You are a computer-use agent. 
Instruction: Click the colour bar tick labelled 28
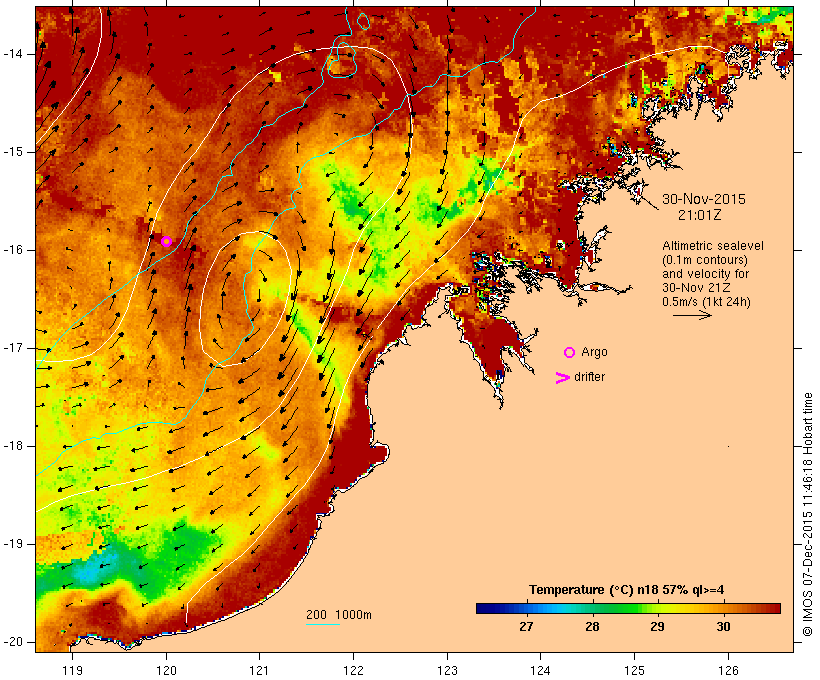(x=592, y=627)
